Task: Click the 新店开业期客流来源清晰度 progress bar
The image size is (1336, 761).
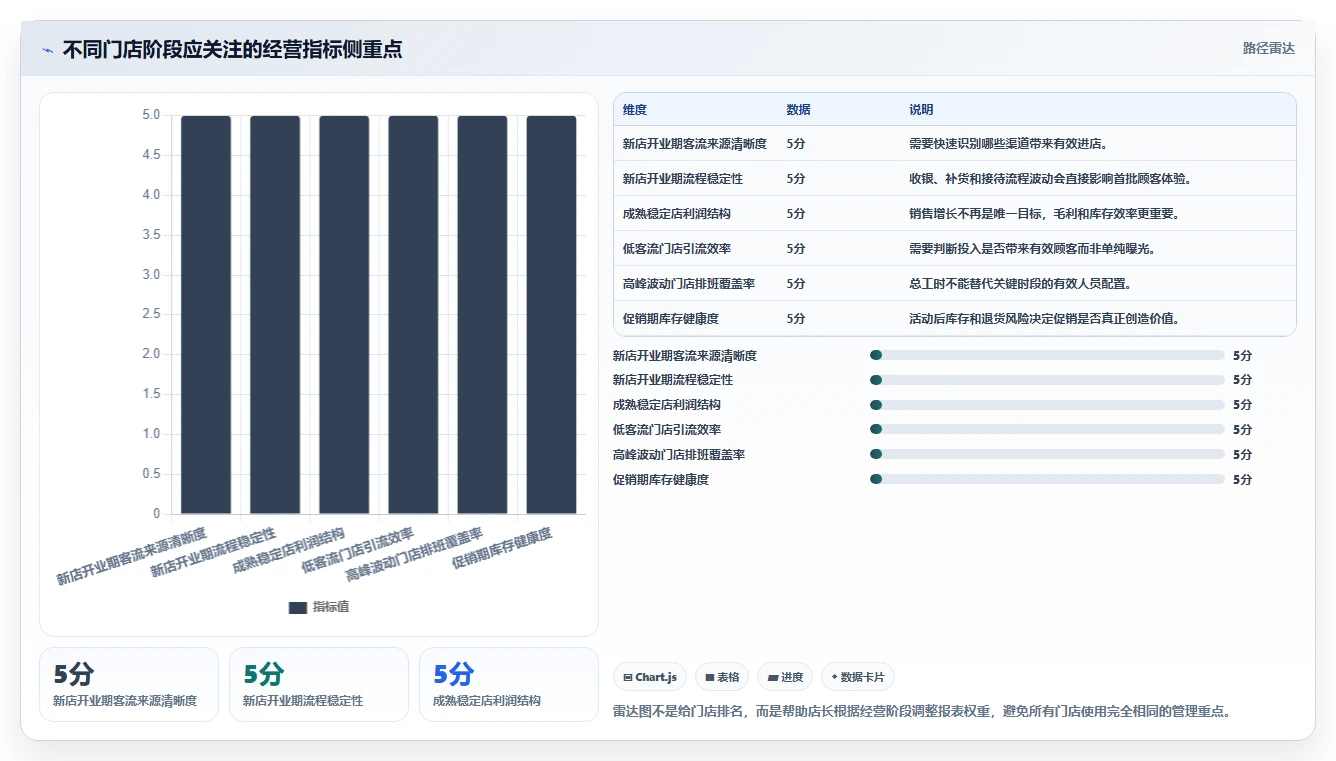Action: point(1047,355)
